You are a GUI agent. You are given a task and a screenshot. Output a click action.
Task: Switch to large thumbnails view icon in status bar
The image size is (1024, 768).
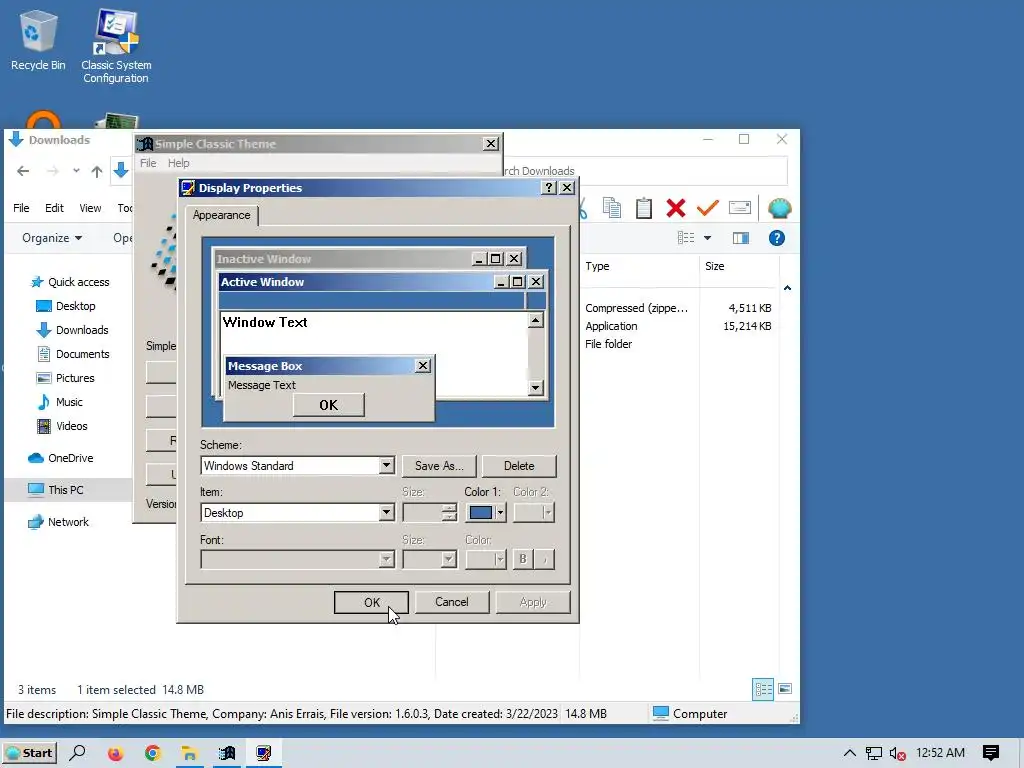(785, 689)
